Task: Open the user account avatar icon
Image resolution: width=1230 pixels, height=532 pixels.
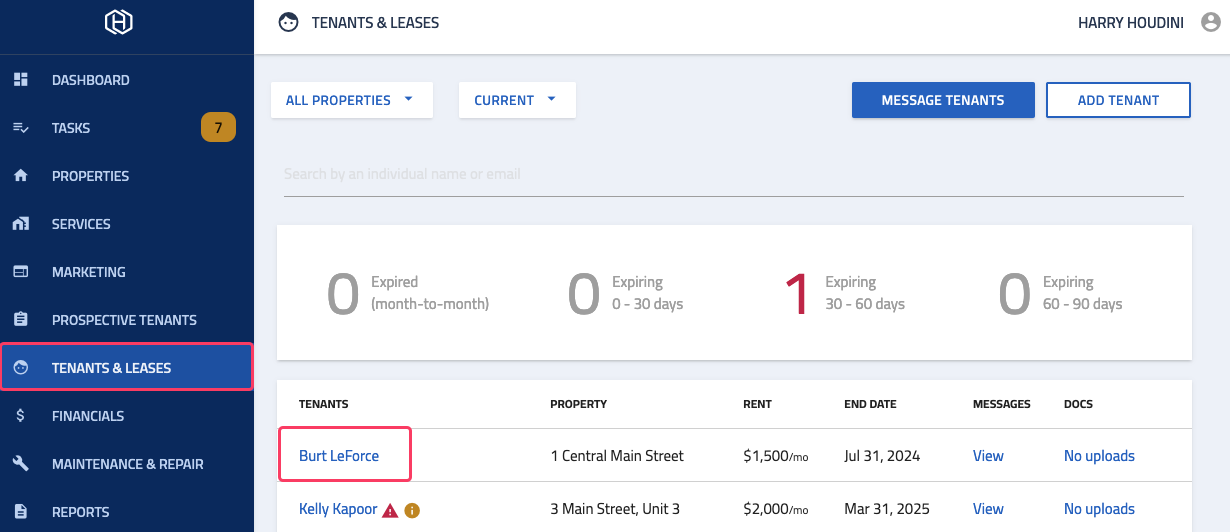Action: pos(1210,22)
